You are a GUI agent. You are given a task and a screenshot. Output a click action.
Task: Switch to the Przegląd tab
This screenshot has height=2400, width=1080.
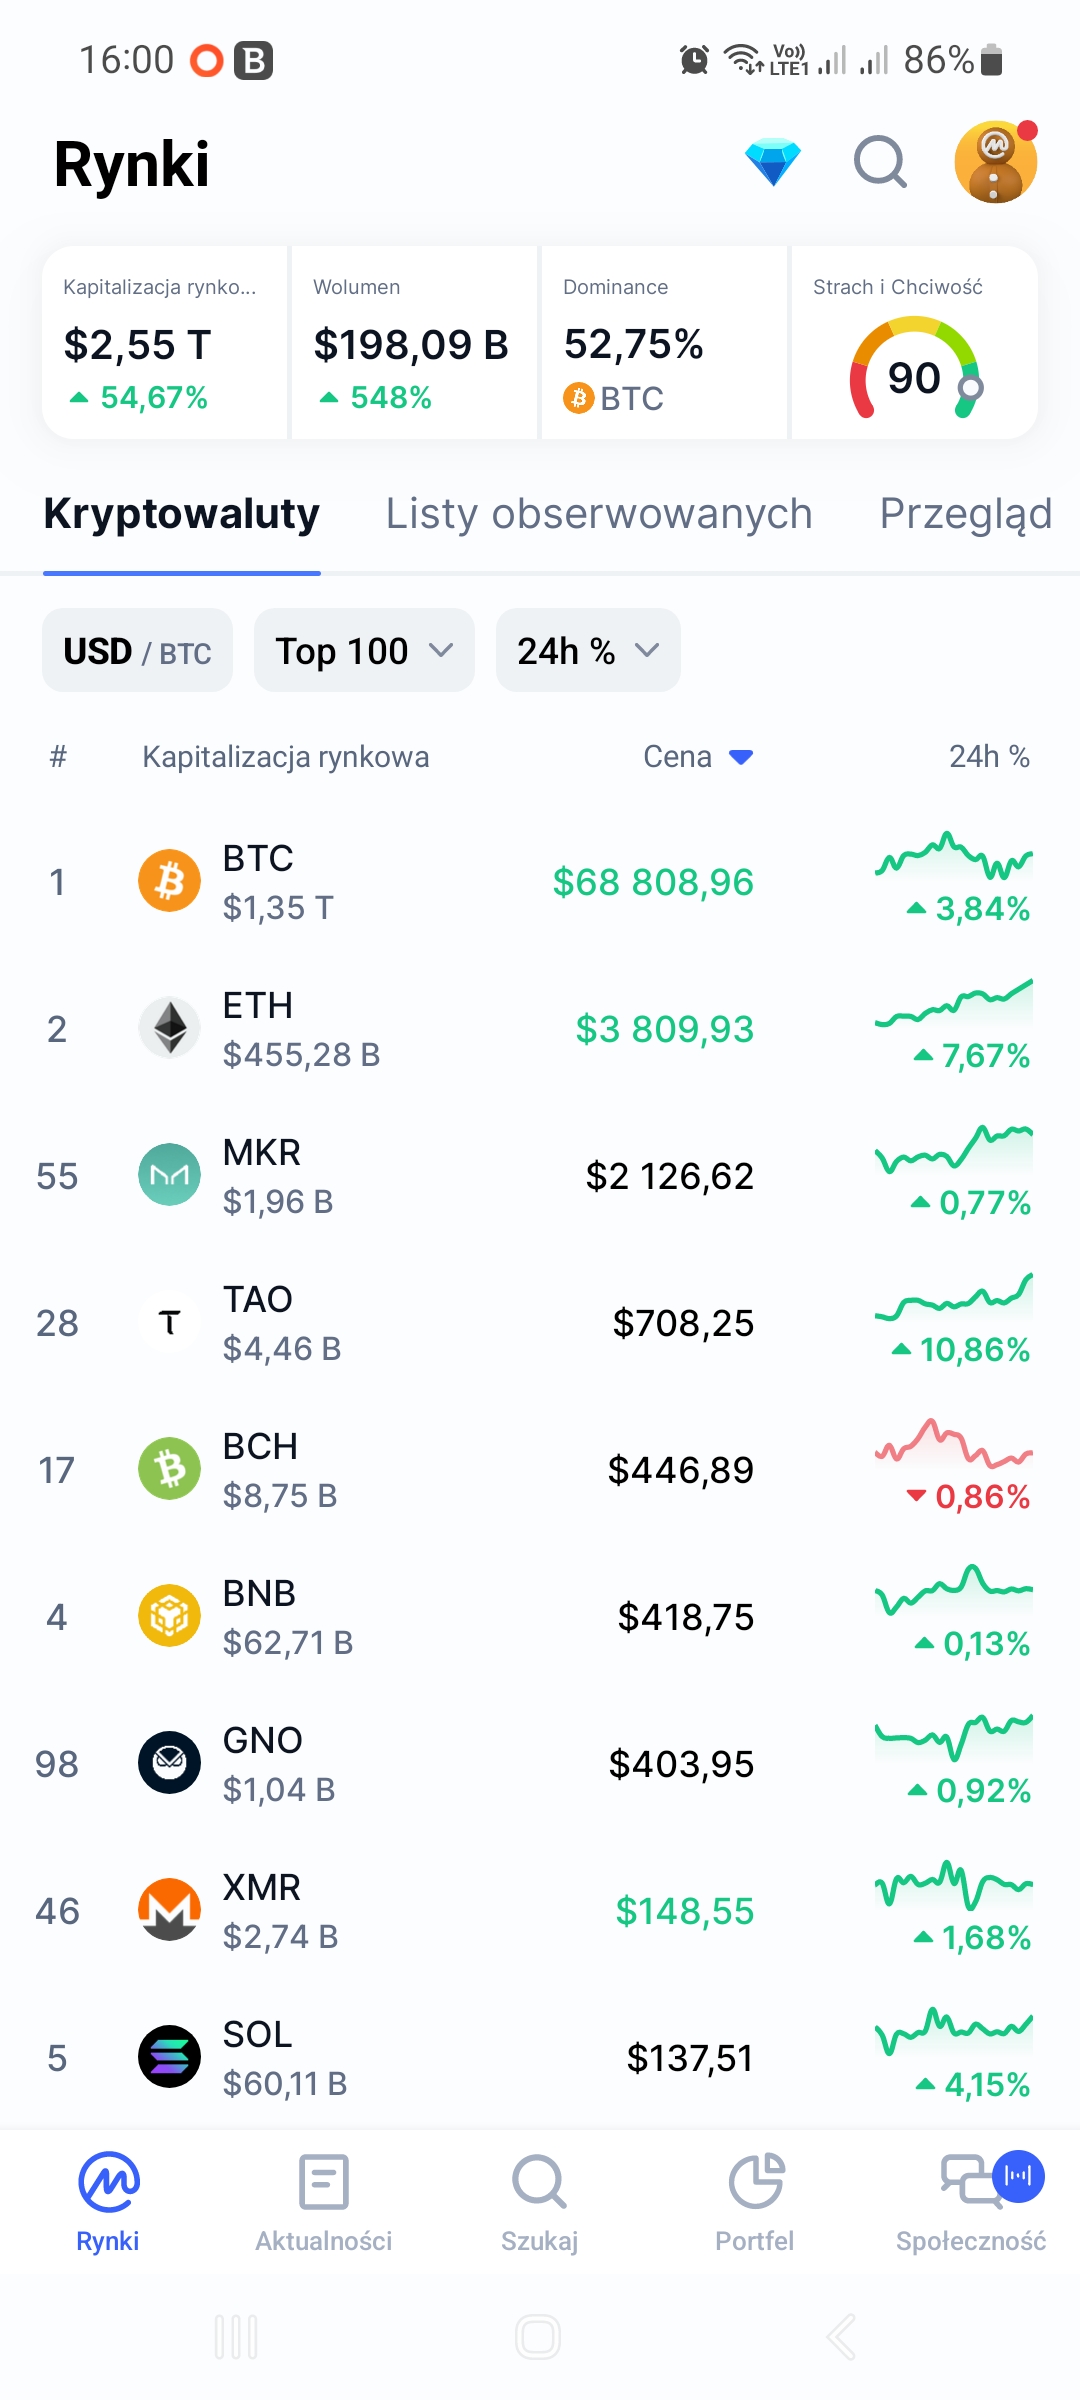[x=965, y=514]
